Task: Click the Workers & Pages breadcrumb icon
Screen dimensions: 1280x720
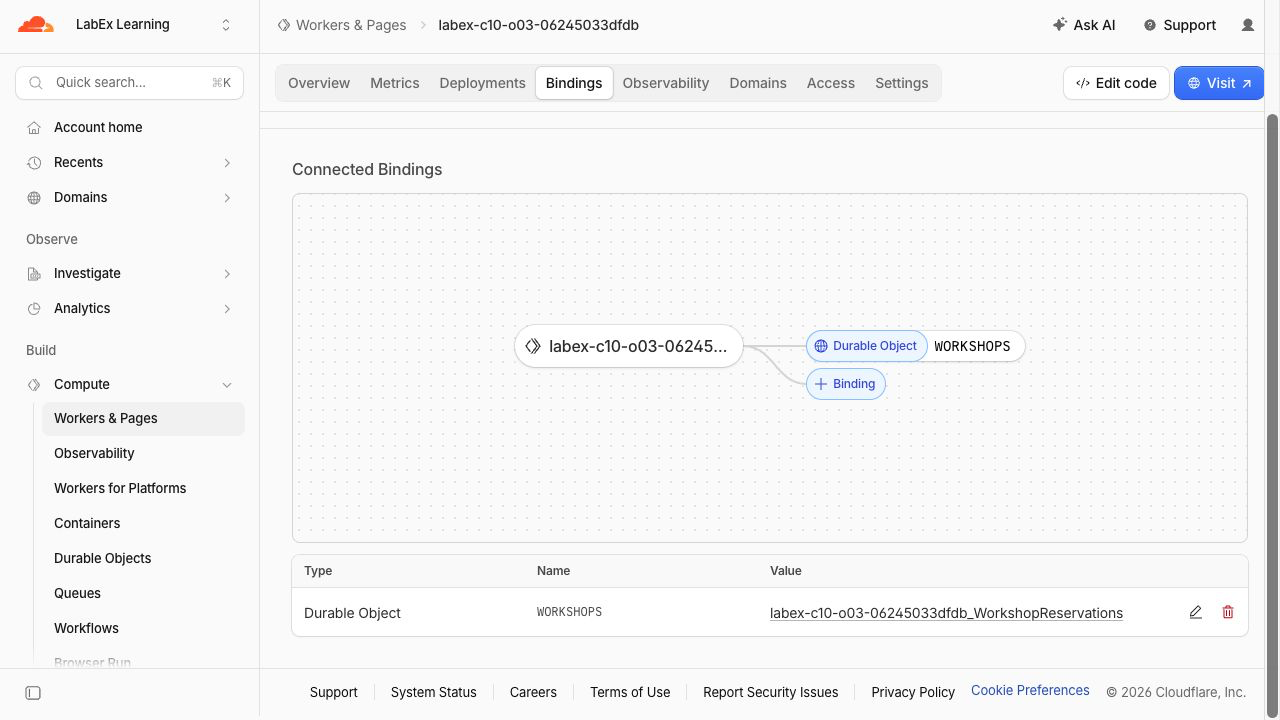Action: [x=284, y=25]
